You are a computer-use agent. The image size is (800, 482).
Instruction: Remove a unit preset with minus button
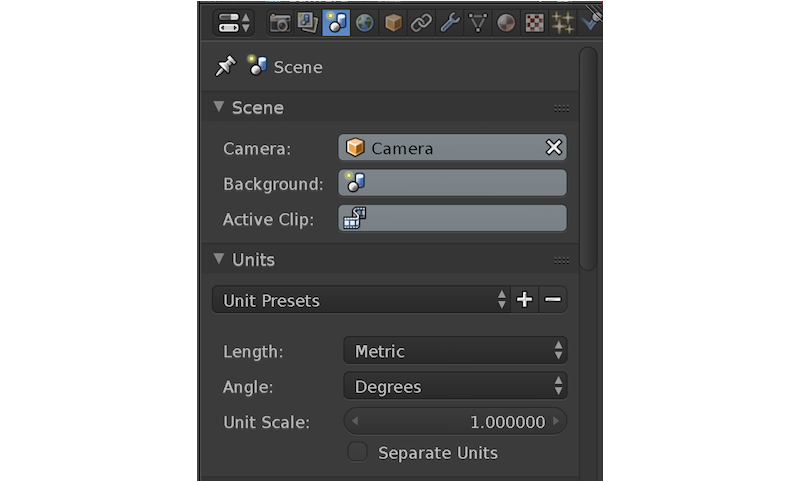pos(553,300)
